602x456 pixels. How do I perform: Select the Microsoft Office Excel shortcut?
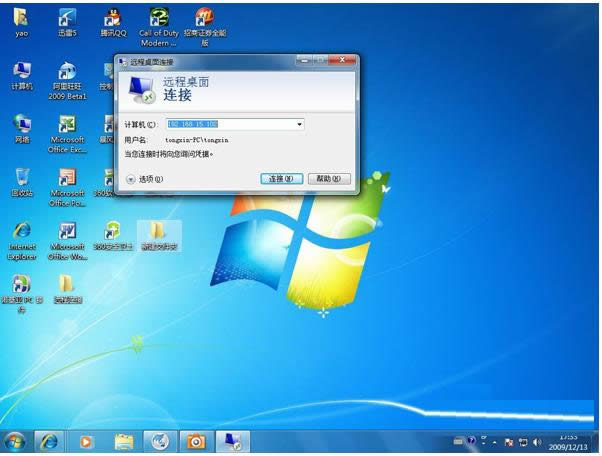pyautogui.click(x=67, y=125)
